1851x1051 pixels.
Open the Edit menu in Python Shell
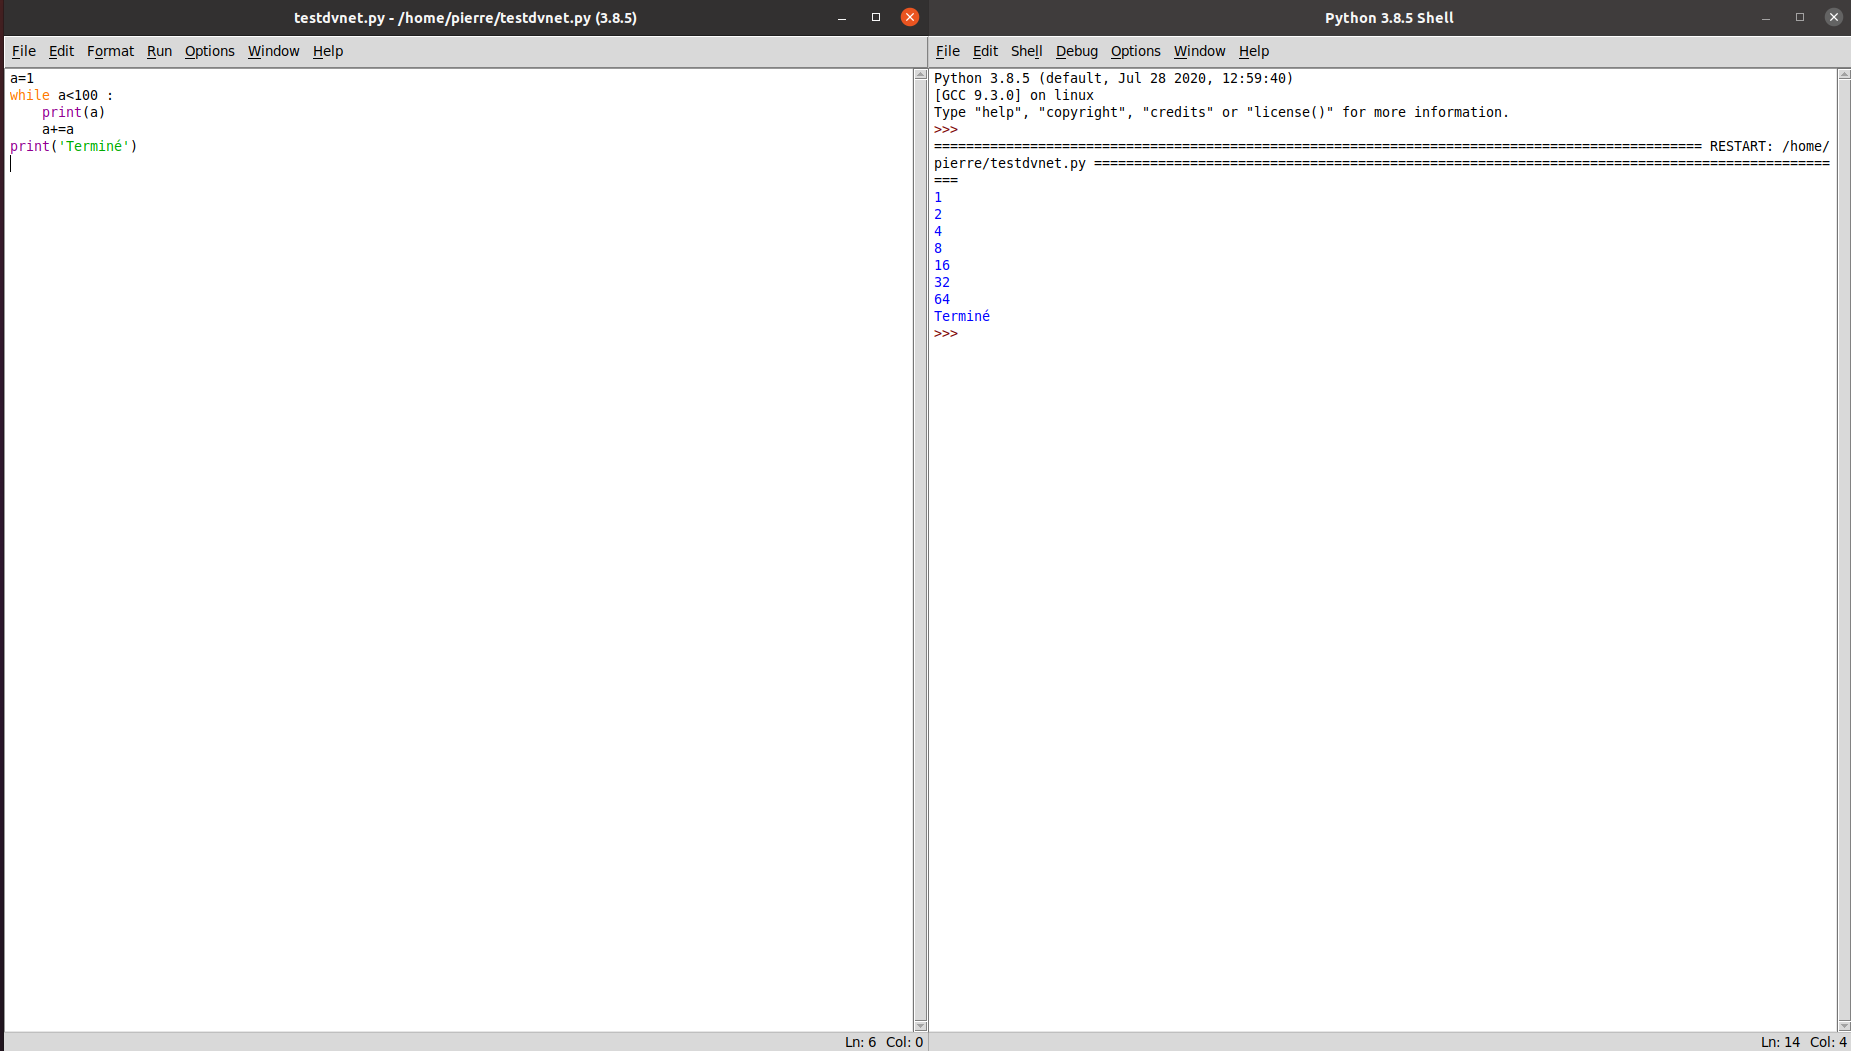[x=985, y=51]
